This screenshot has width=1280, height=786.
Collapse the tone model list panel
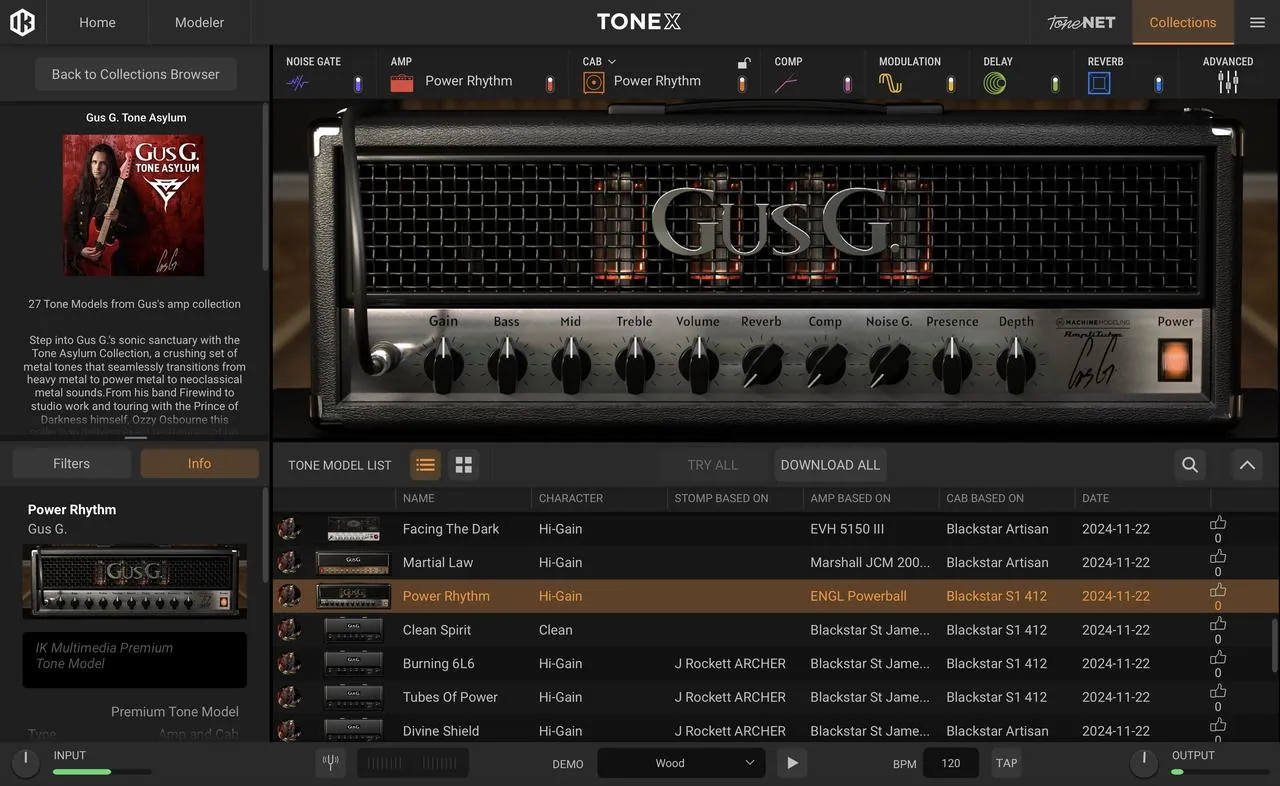(x=1247, y=465)
